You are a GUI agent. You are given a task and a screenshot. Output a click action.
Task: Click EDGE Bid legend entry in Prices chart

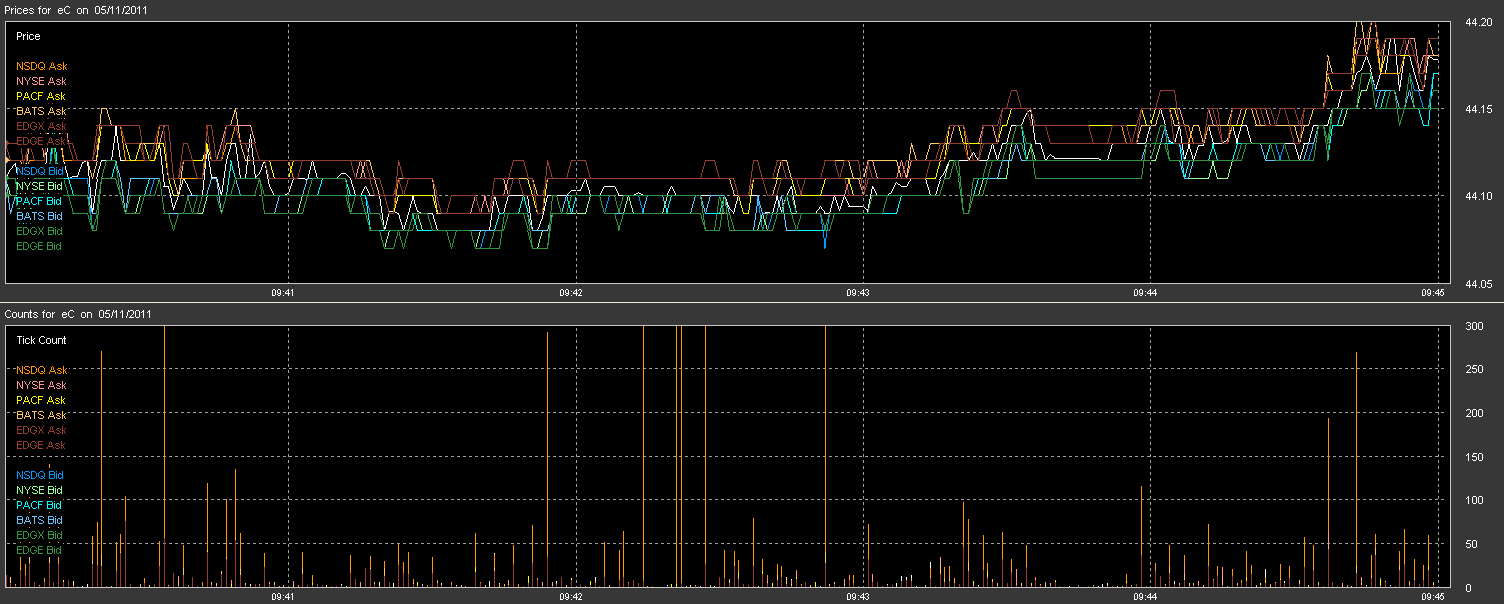pos(39,246)
